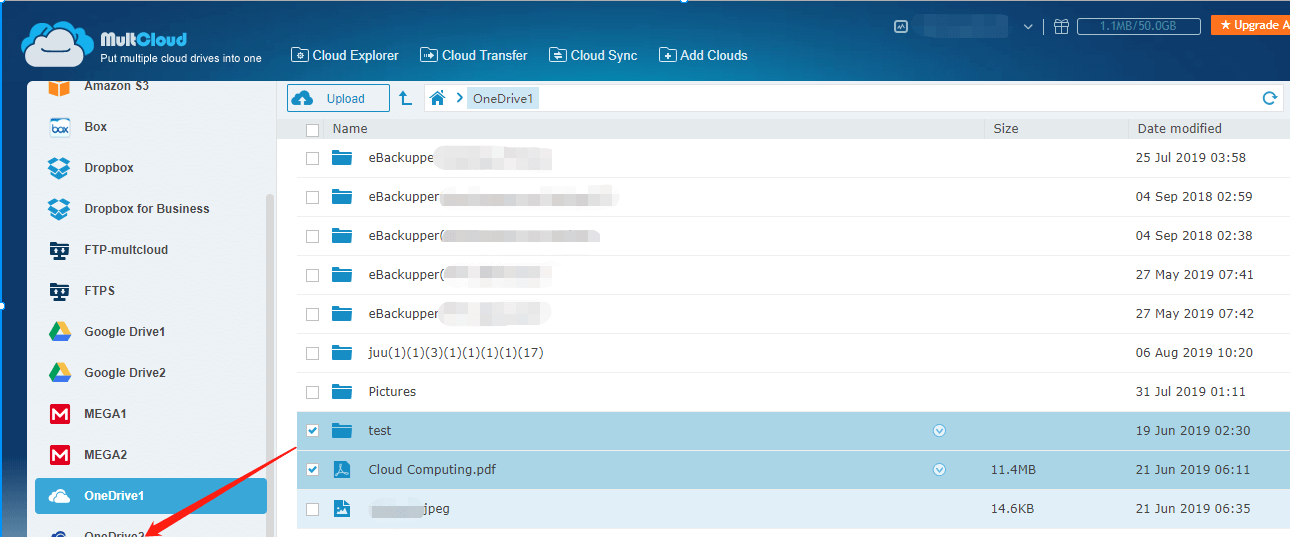Click the Dropbox icon
Screen dimensions: 1290x537
pyautogui.click(x=60, y=168)
